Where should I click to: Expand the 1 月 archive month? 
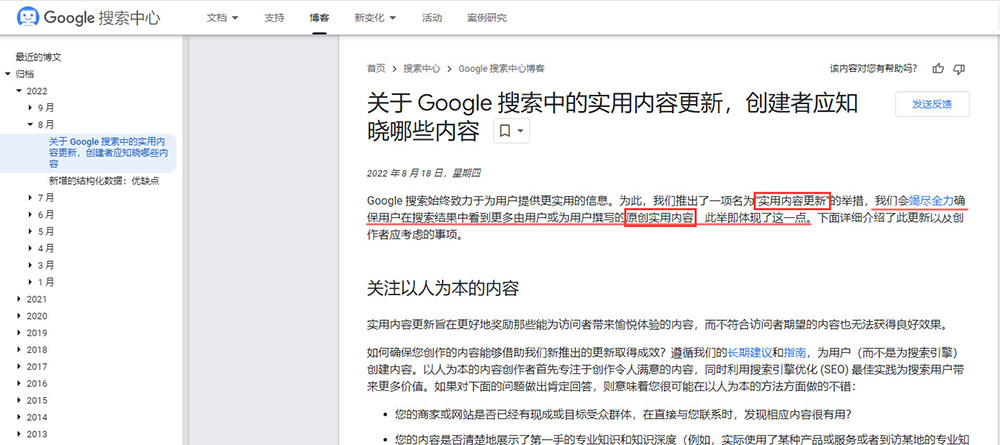(30, 282)
